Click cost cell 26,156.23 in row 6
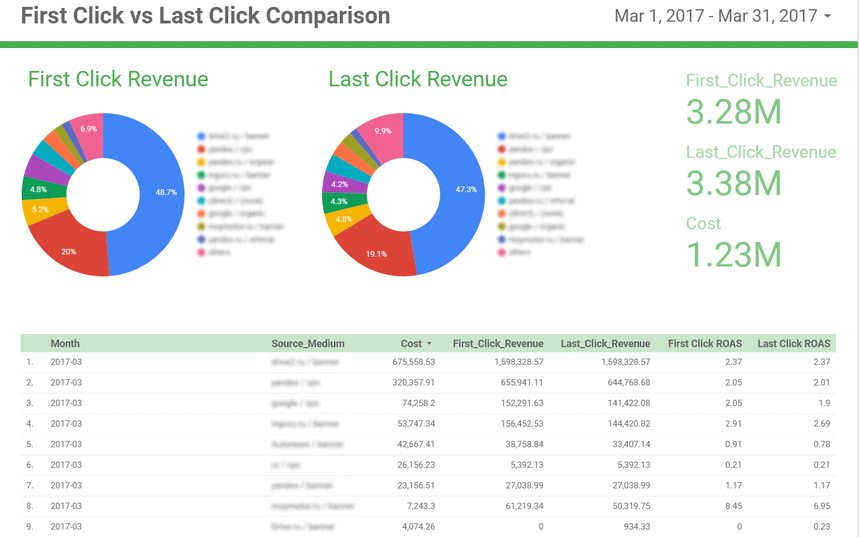 [x=416, y=465]
